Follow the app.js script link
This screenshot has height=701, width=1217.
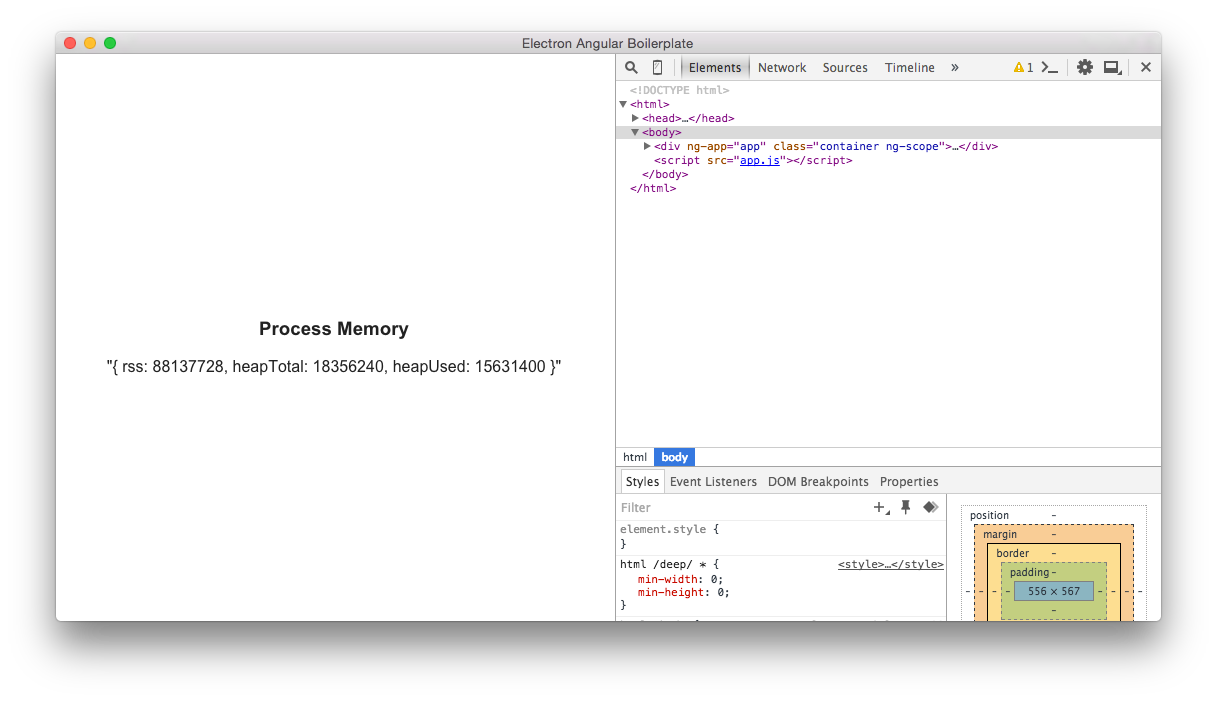pos(760,160)
